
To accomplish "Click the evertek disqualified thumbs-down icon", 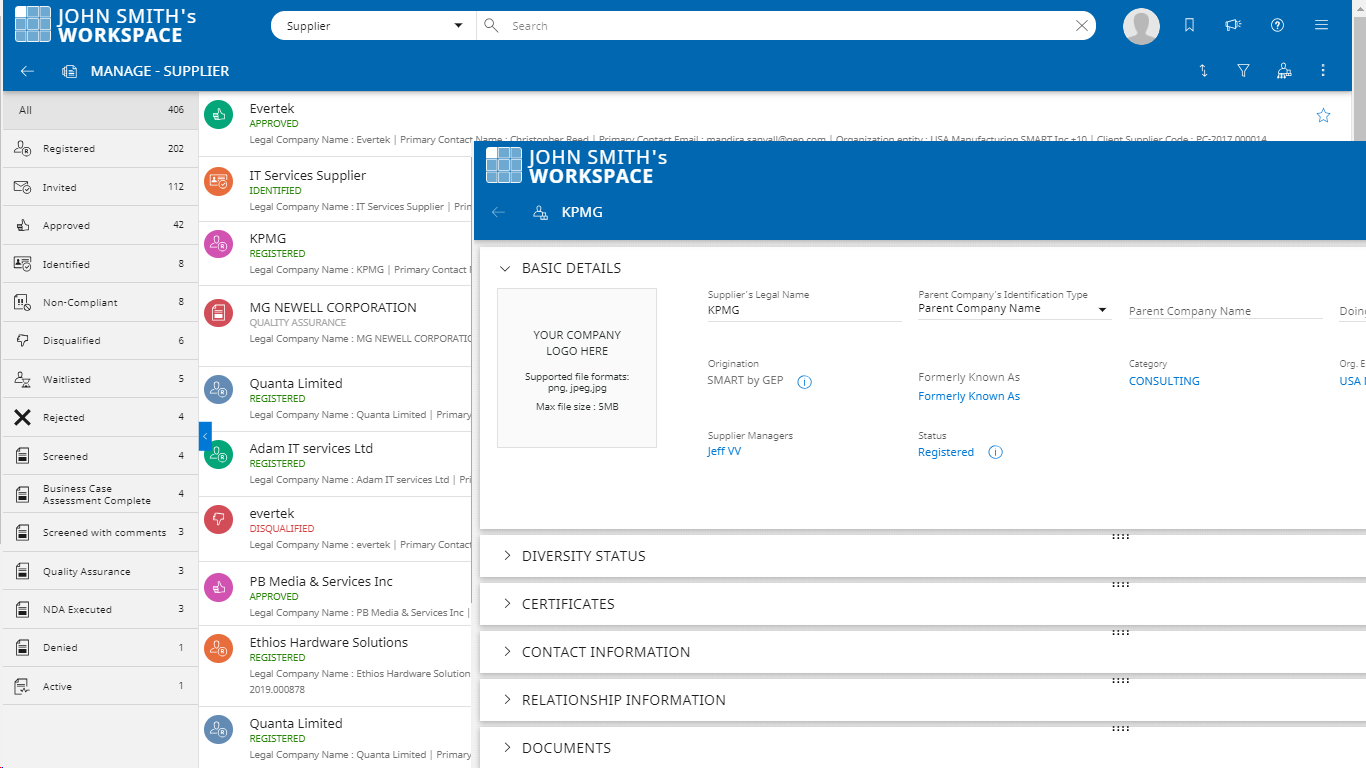I will pos(218,519).
